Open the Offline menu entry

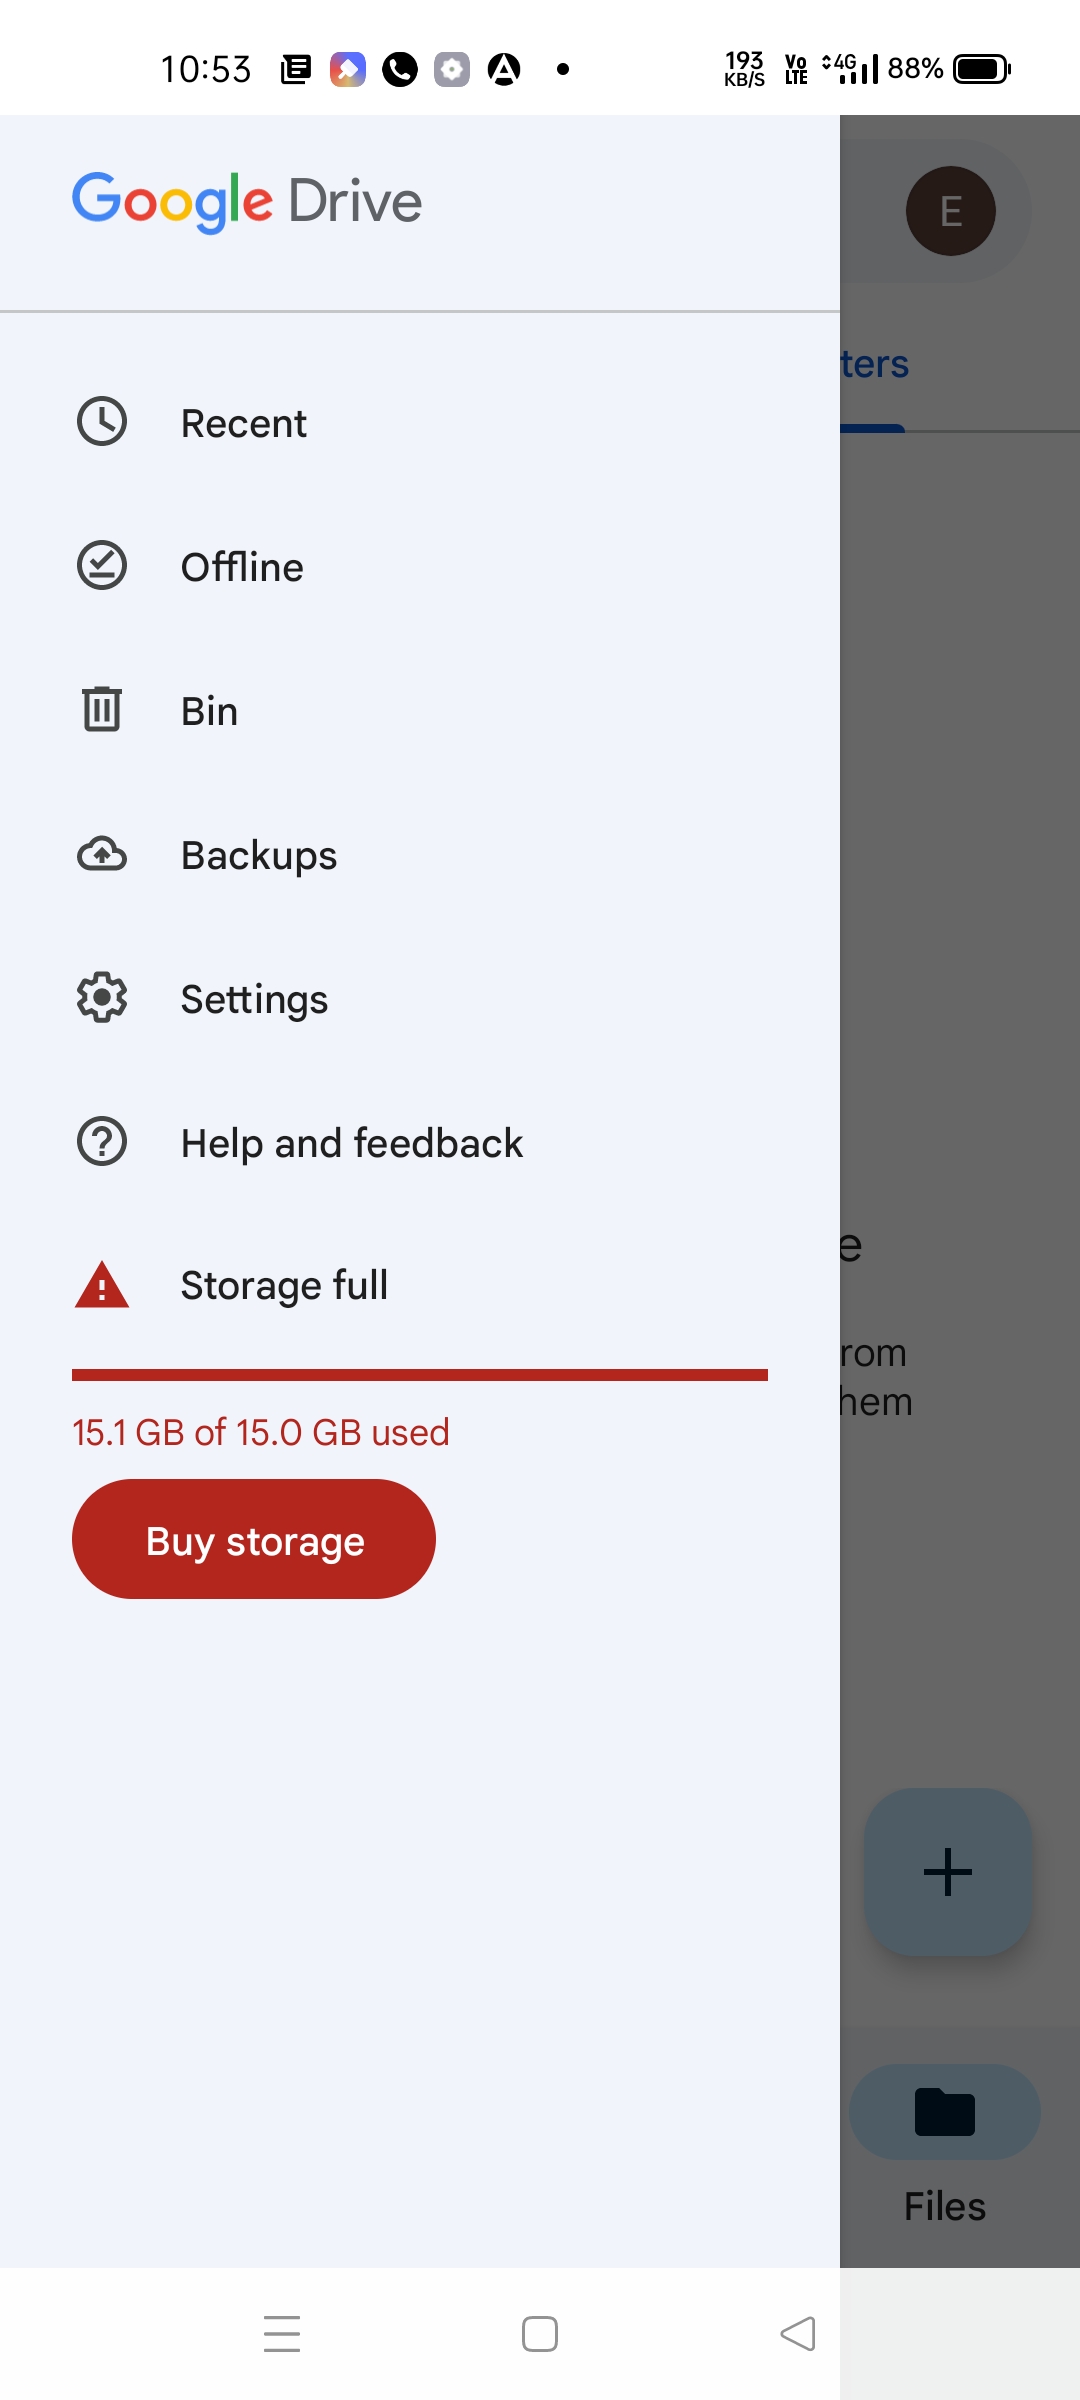tap(420, 567)
